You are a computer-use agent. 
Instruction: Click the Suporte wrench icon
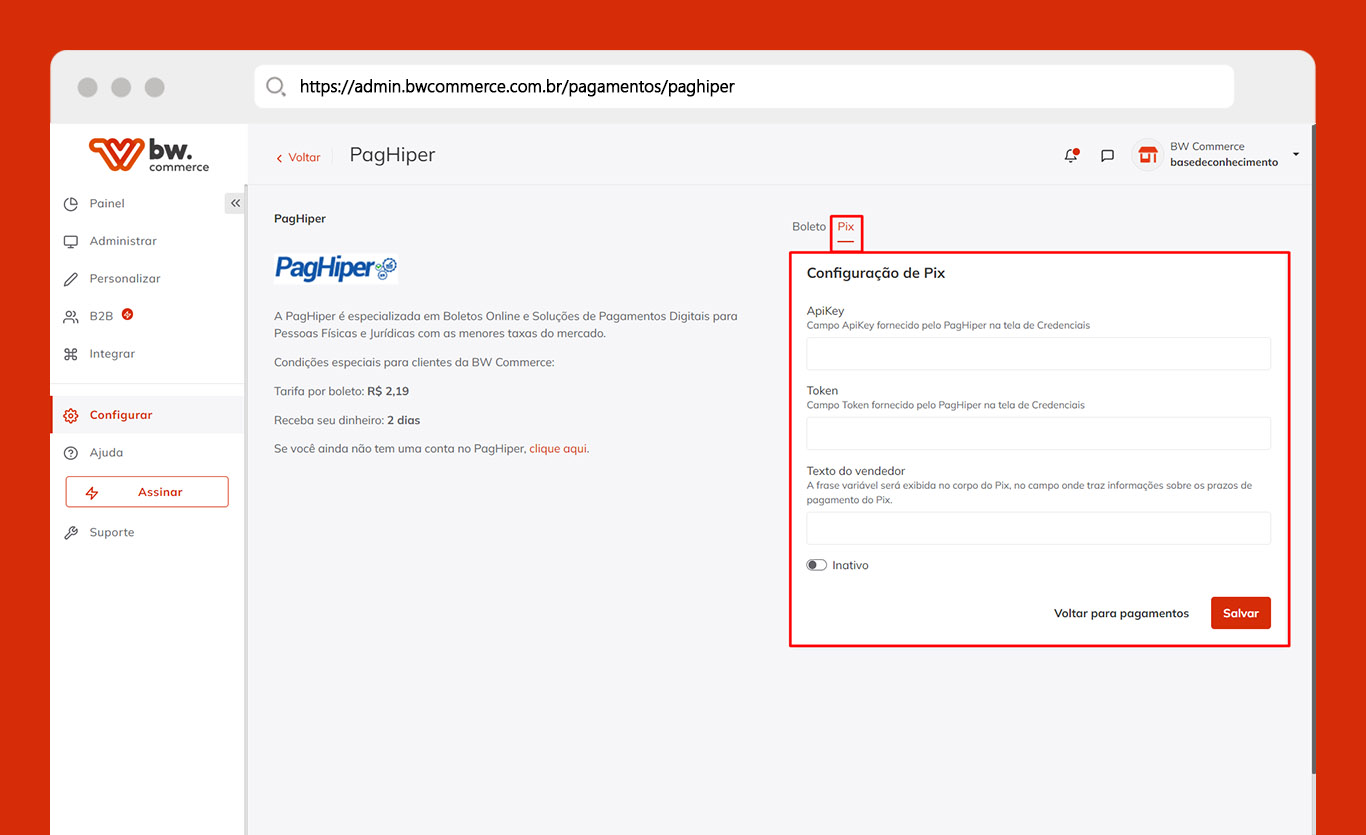pyautogui.click(x=70, y=533)
